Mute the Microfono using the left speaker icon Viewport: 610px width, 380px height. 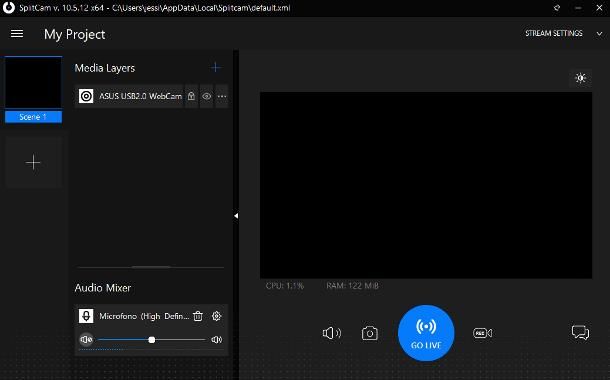[x=86, y=340]
